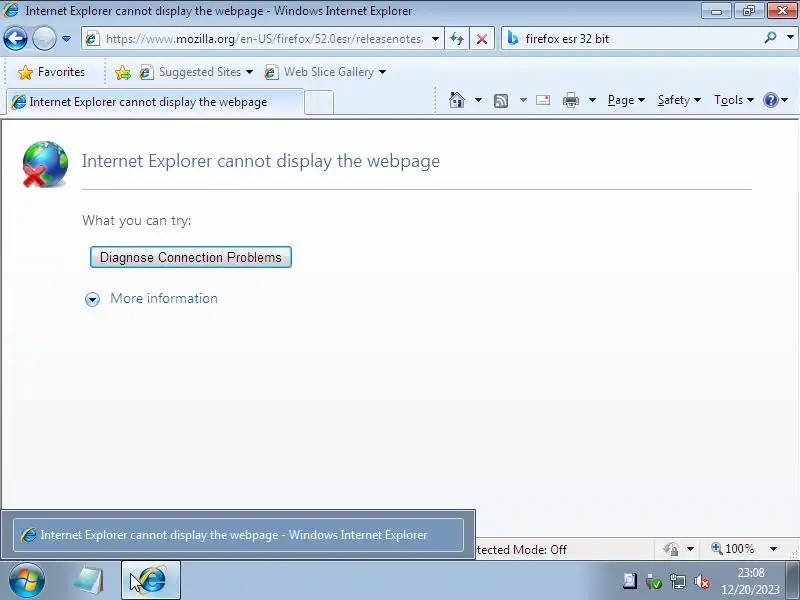The height and width of the screenshot is (600, 800).
Task: Open the Web Slice Gallery dropdown
Action: (325, 72)
